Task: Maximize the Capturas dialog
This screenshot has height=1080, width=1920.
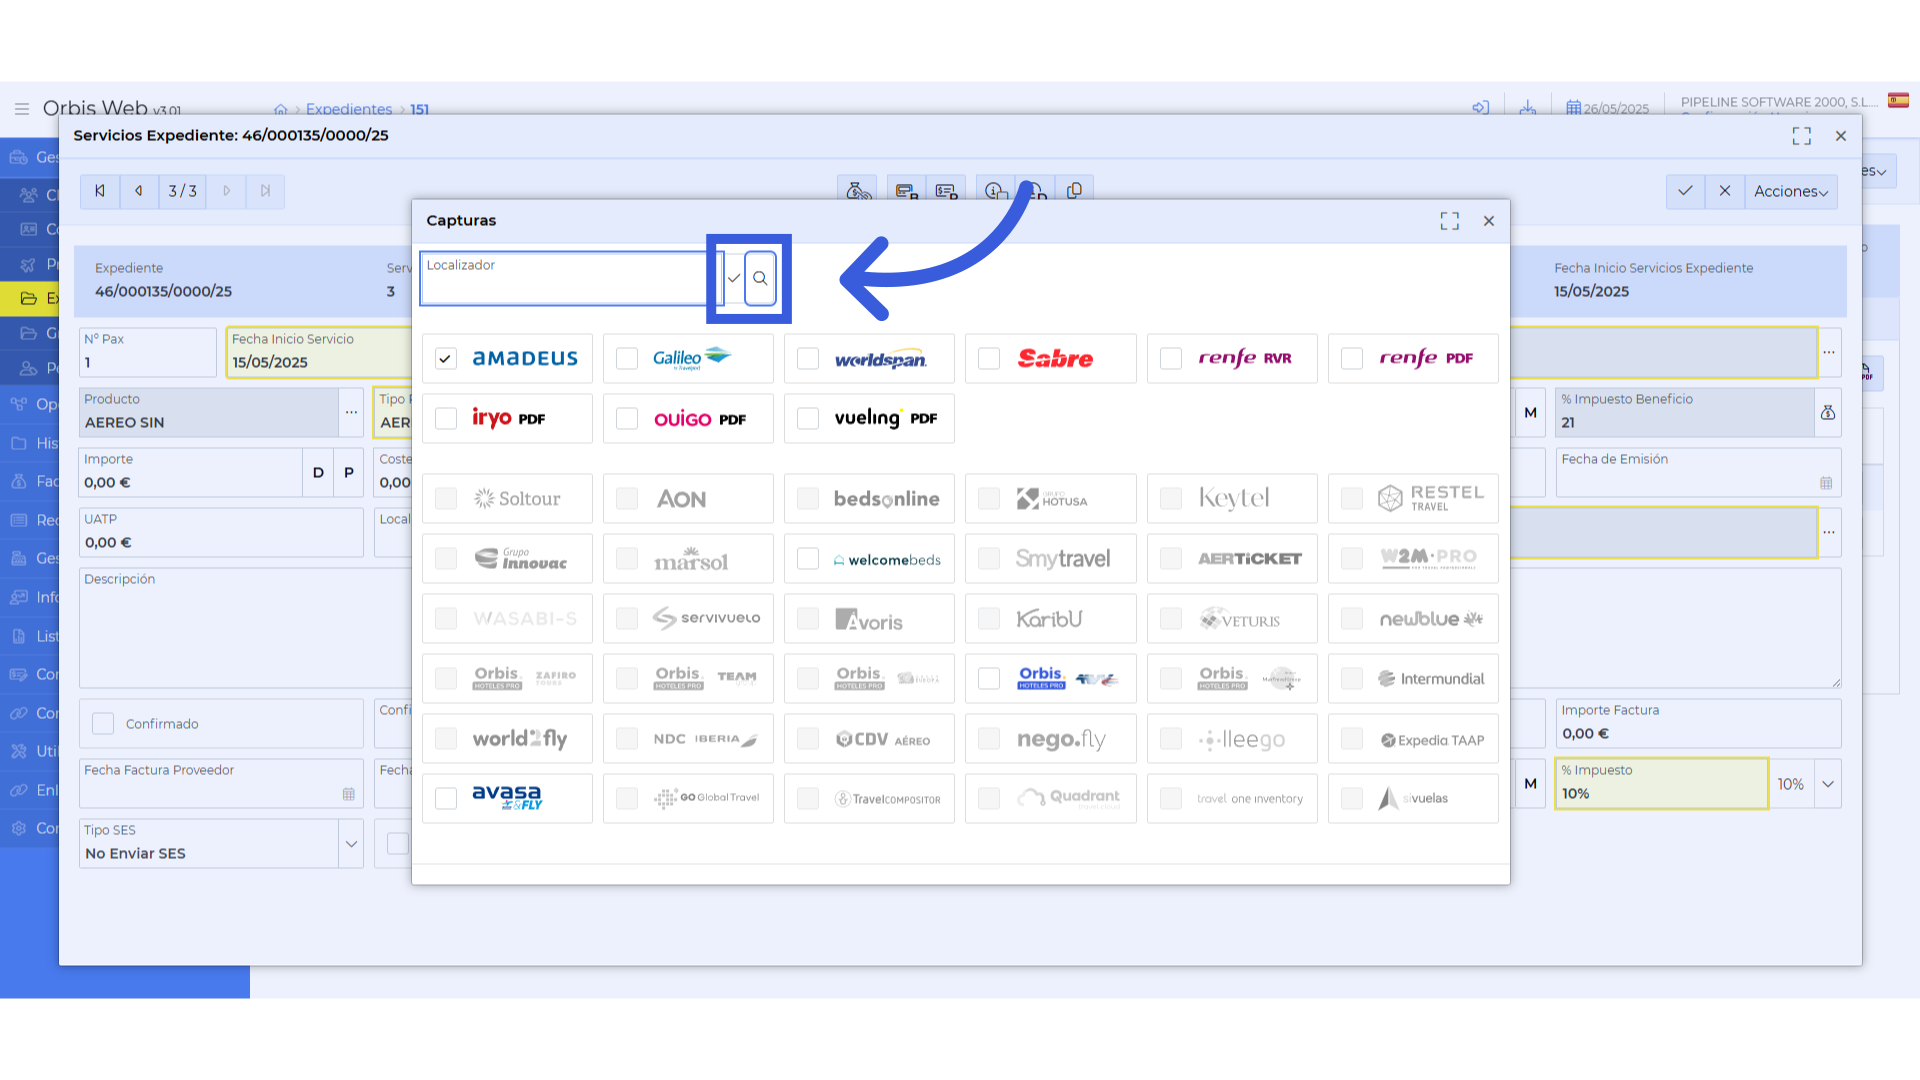Action: [1450, 221]
